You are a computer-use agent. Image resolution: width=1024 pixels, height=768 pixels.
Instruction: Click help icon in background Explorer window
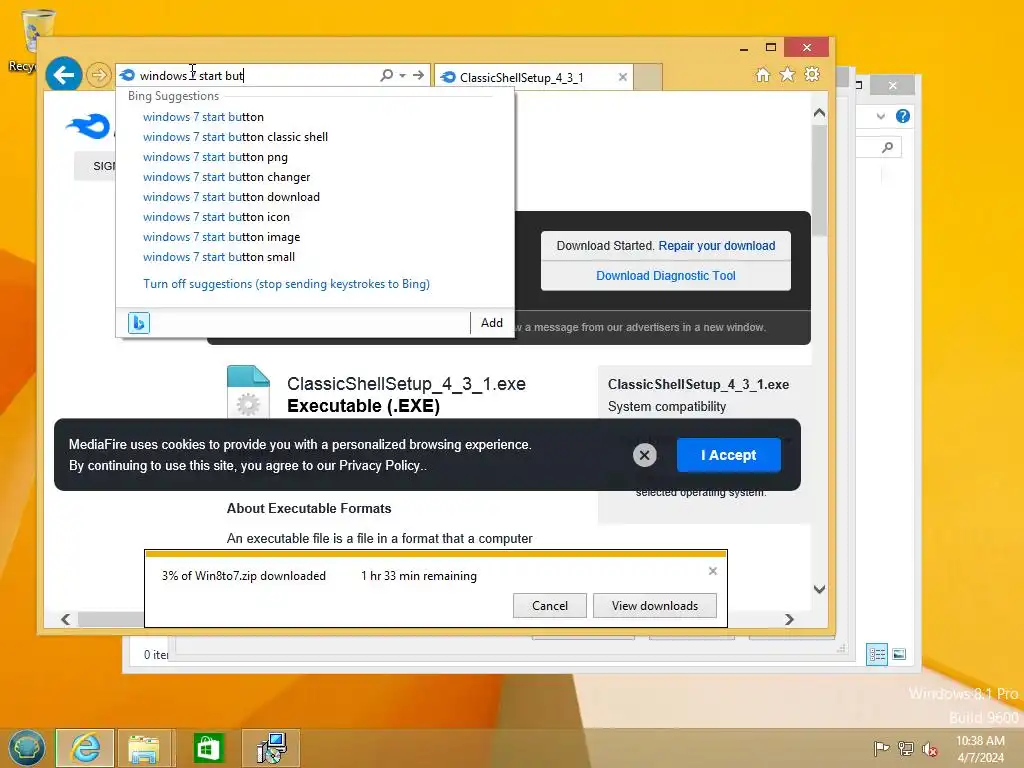click(903, 116)
